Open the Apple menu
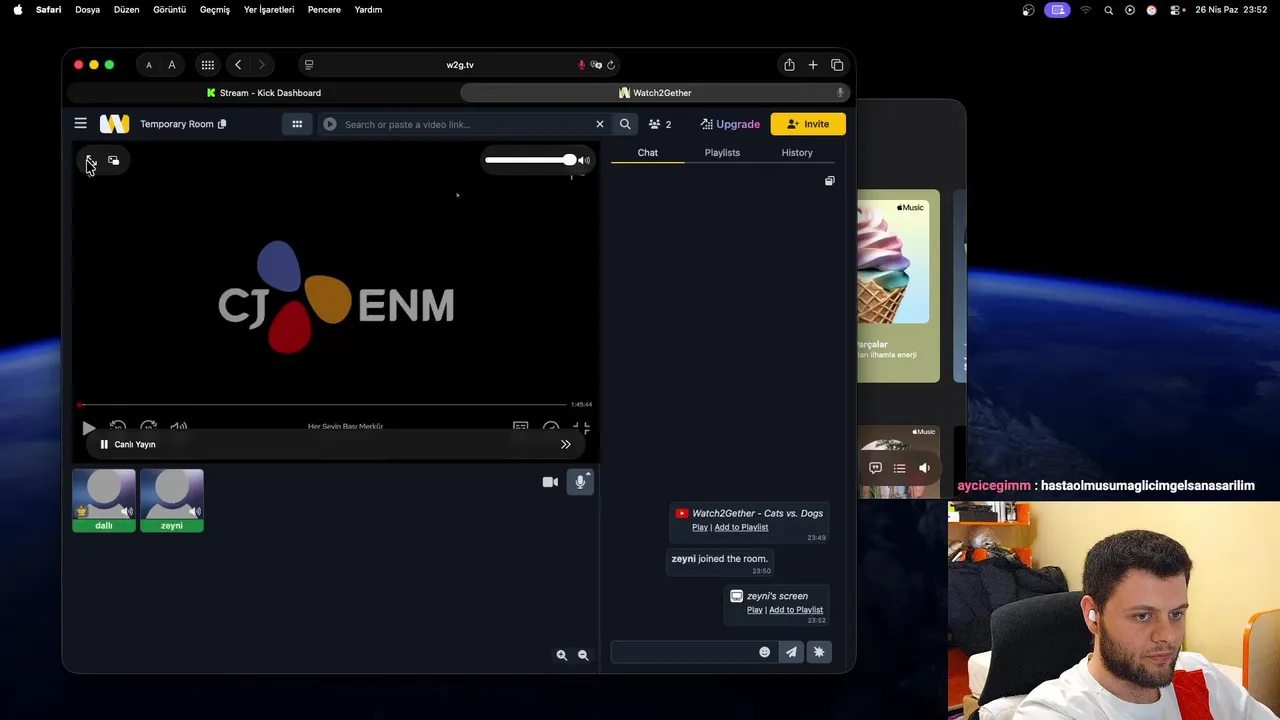 tap(18, 10)
